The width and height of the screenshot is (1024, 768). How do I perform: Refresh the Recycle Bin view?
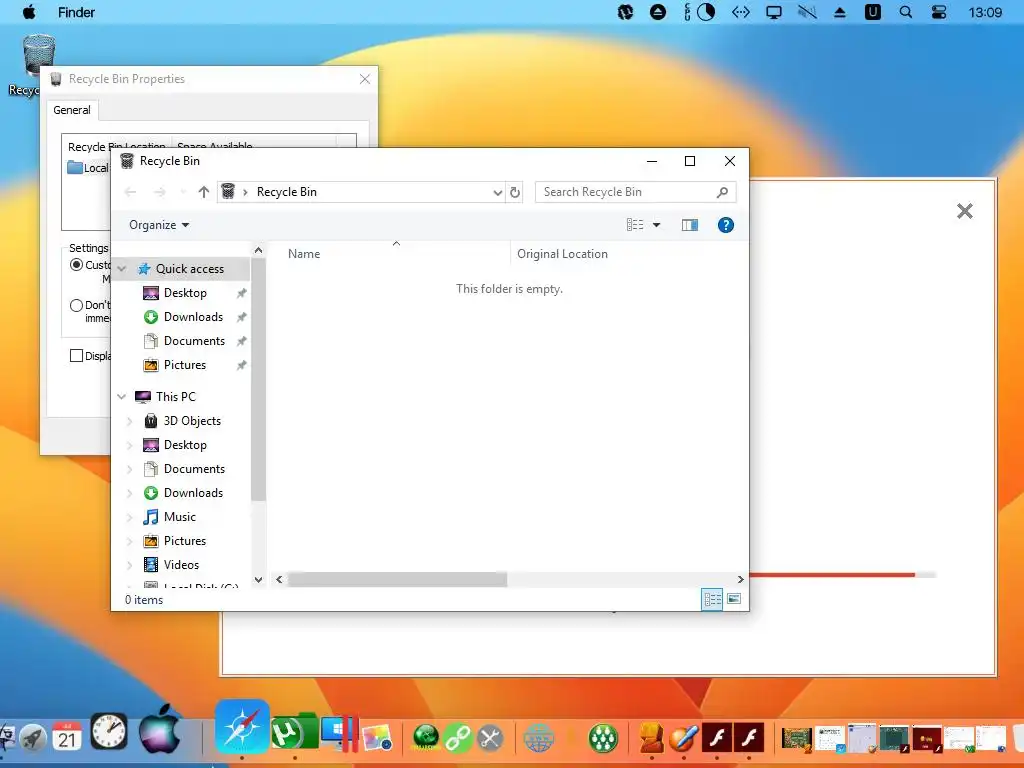(x=515, y=192)
